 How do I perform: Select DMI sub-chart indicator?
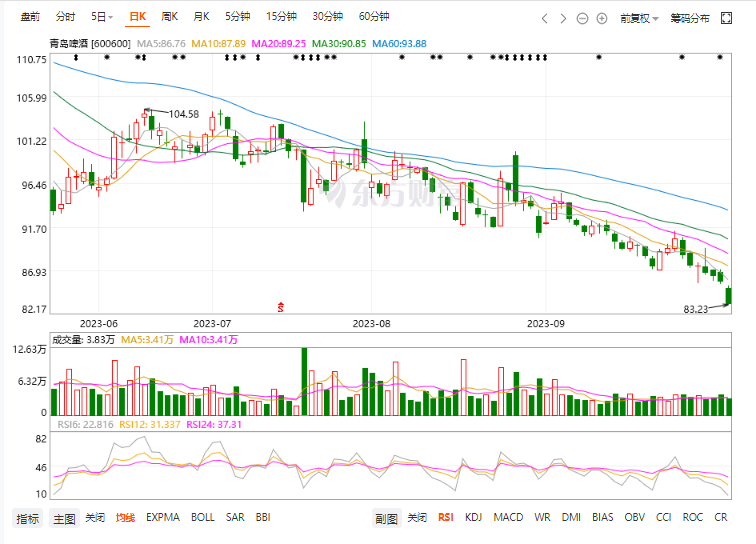(571, 517)
